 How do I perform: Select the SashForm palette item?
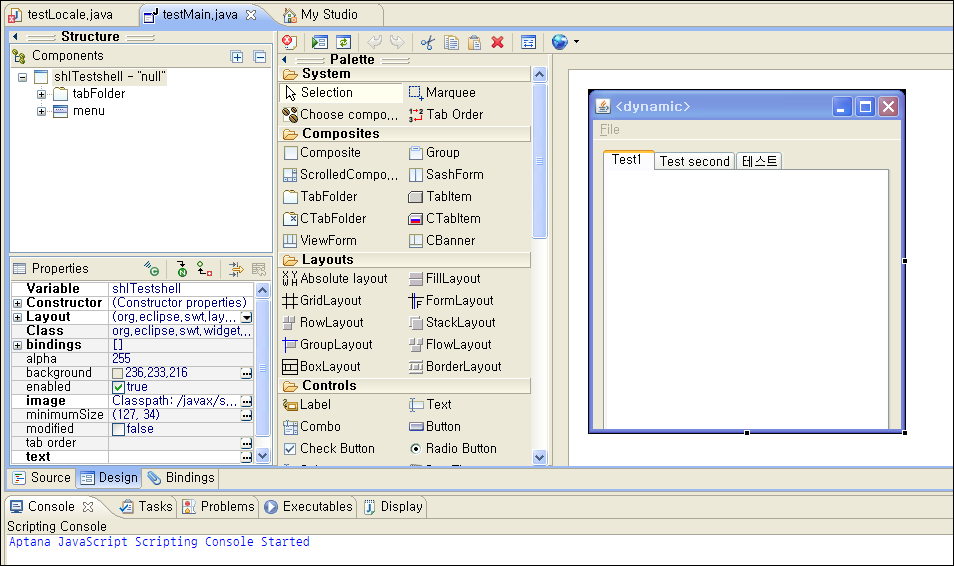[445, 175]
